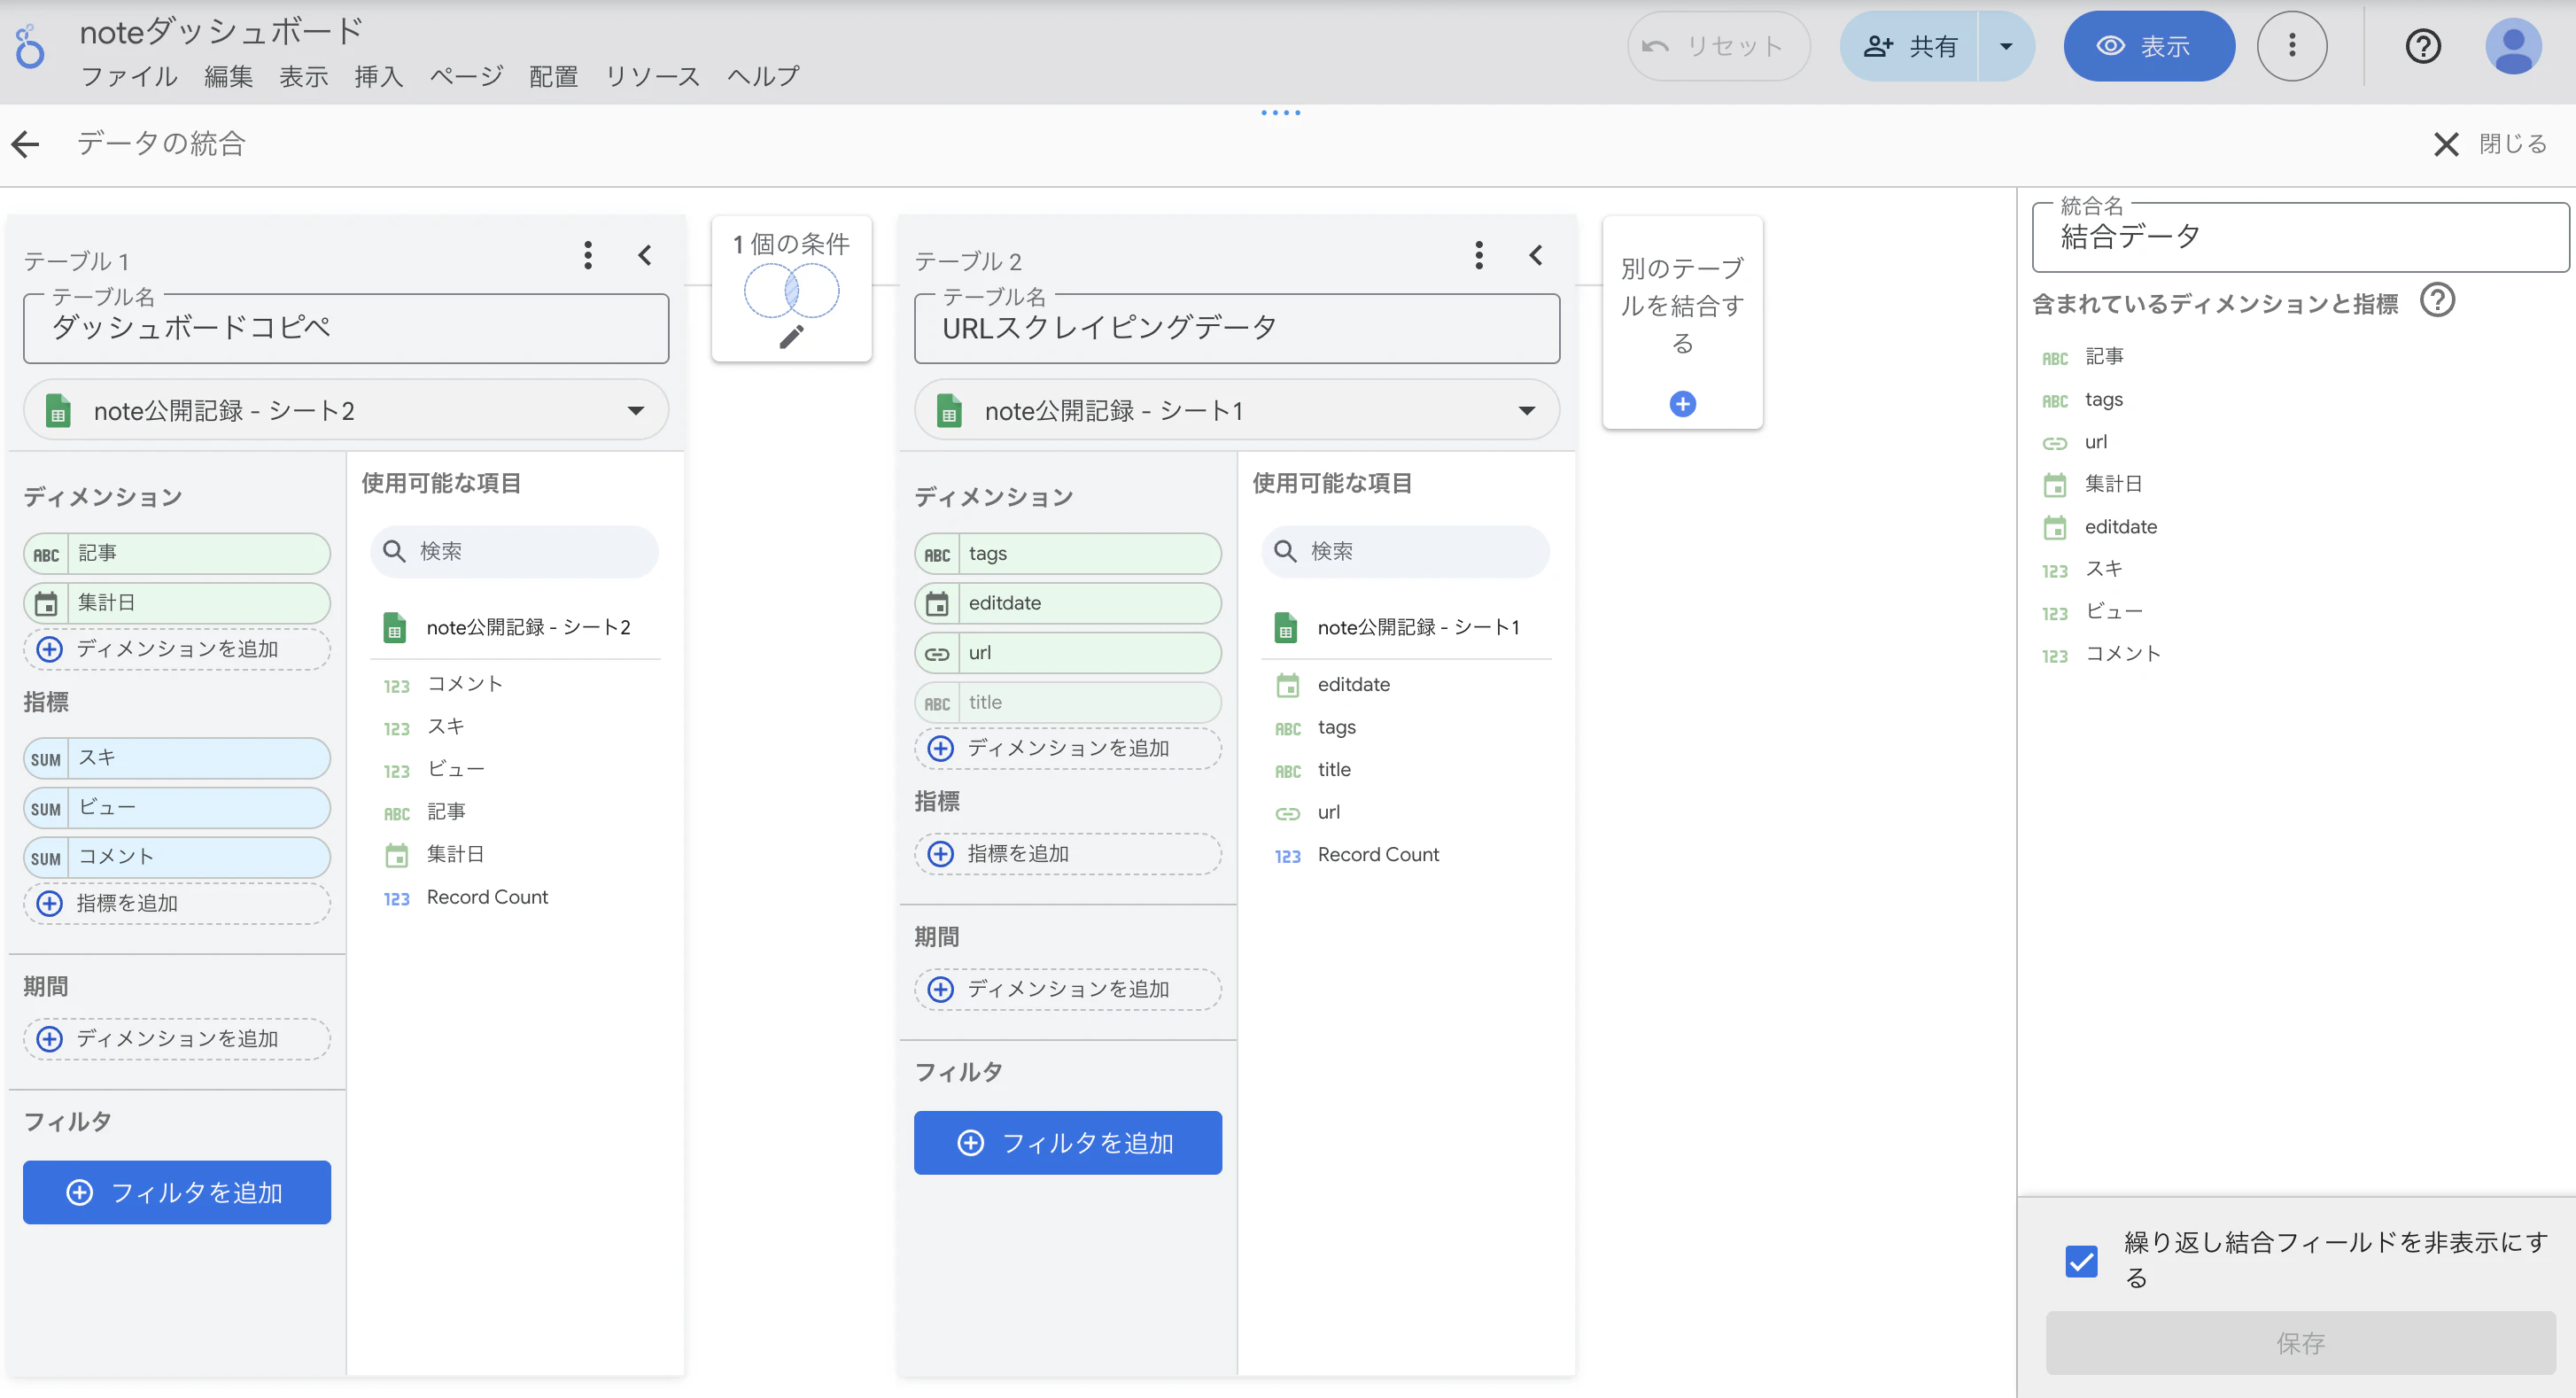Click the SUM icon on コメント metric

pos(46,858)
